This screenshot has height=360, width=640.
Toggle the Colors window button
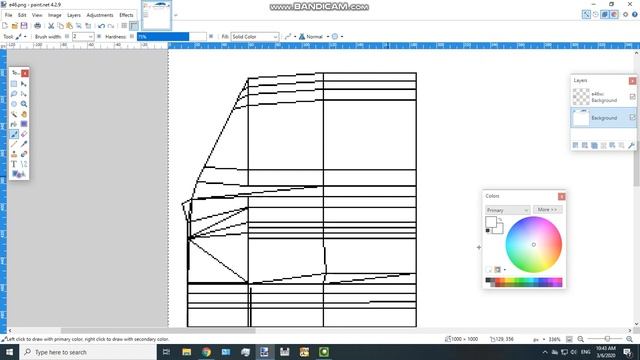pos(614,14)
